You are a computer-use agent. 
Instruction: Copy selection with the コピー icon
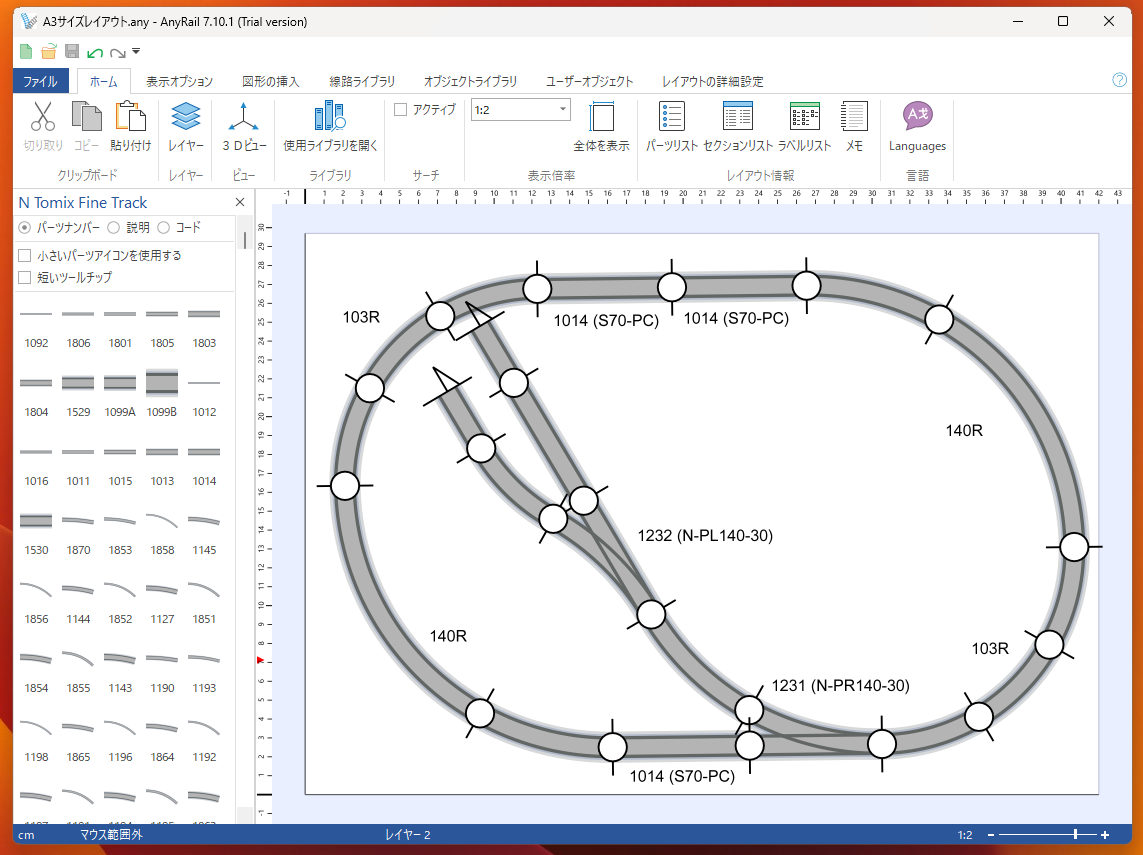pos(87,126)
